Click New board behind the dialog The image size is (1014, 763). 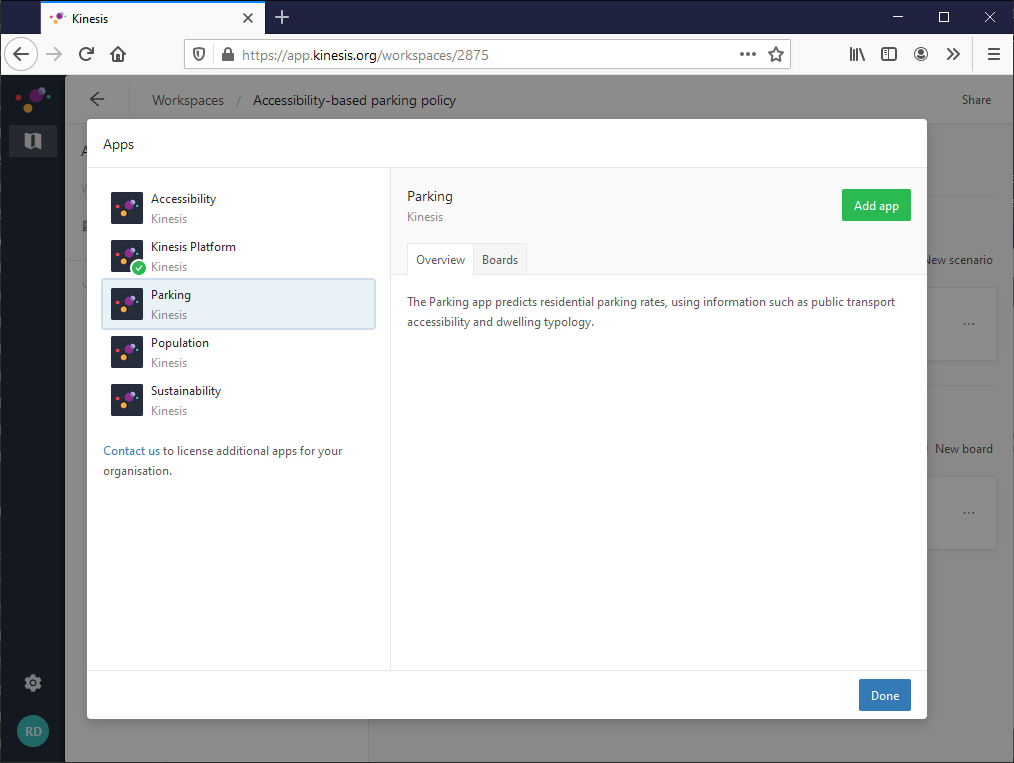[x=963, y=449]
